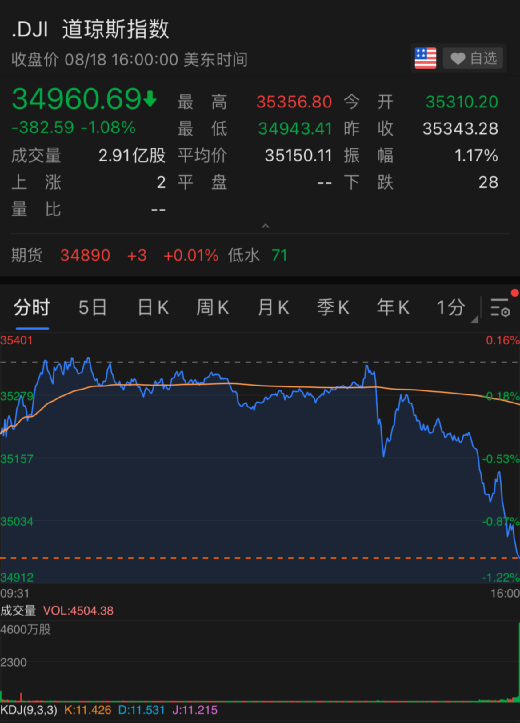Select the 月K tab
520x723 pixels.
[273, 307]
